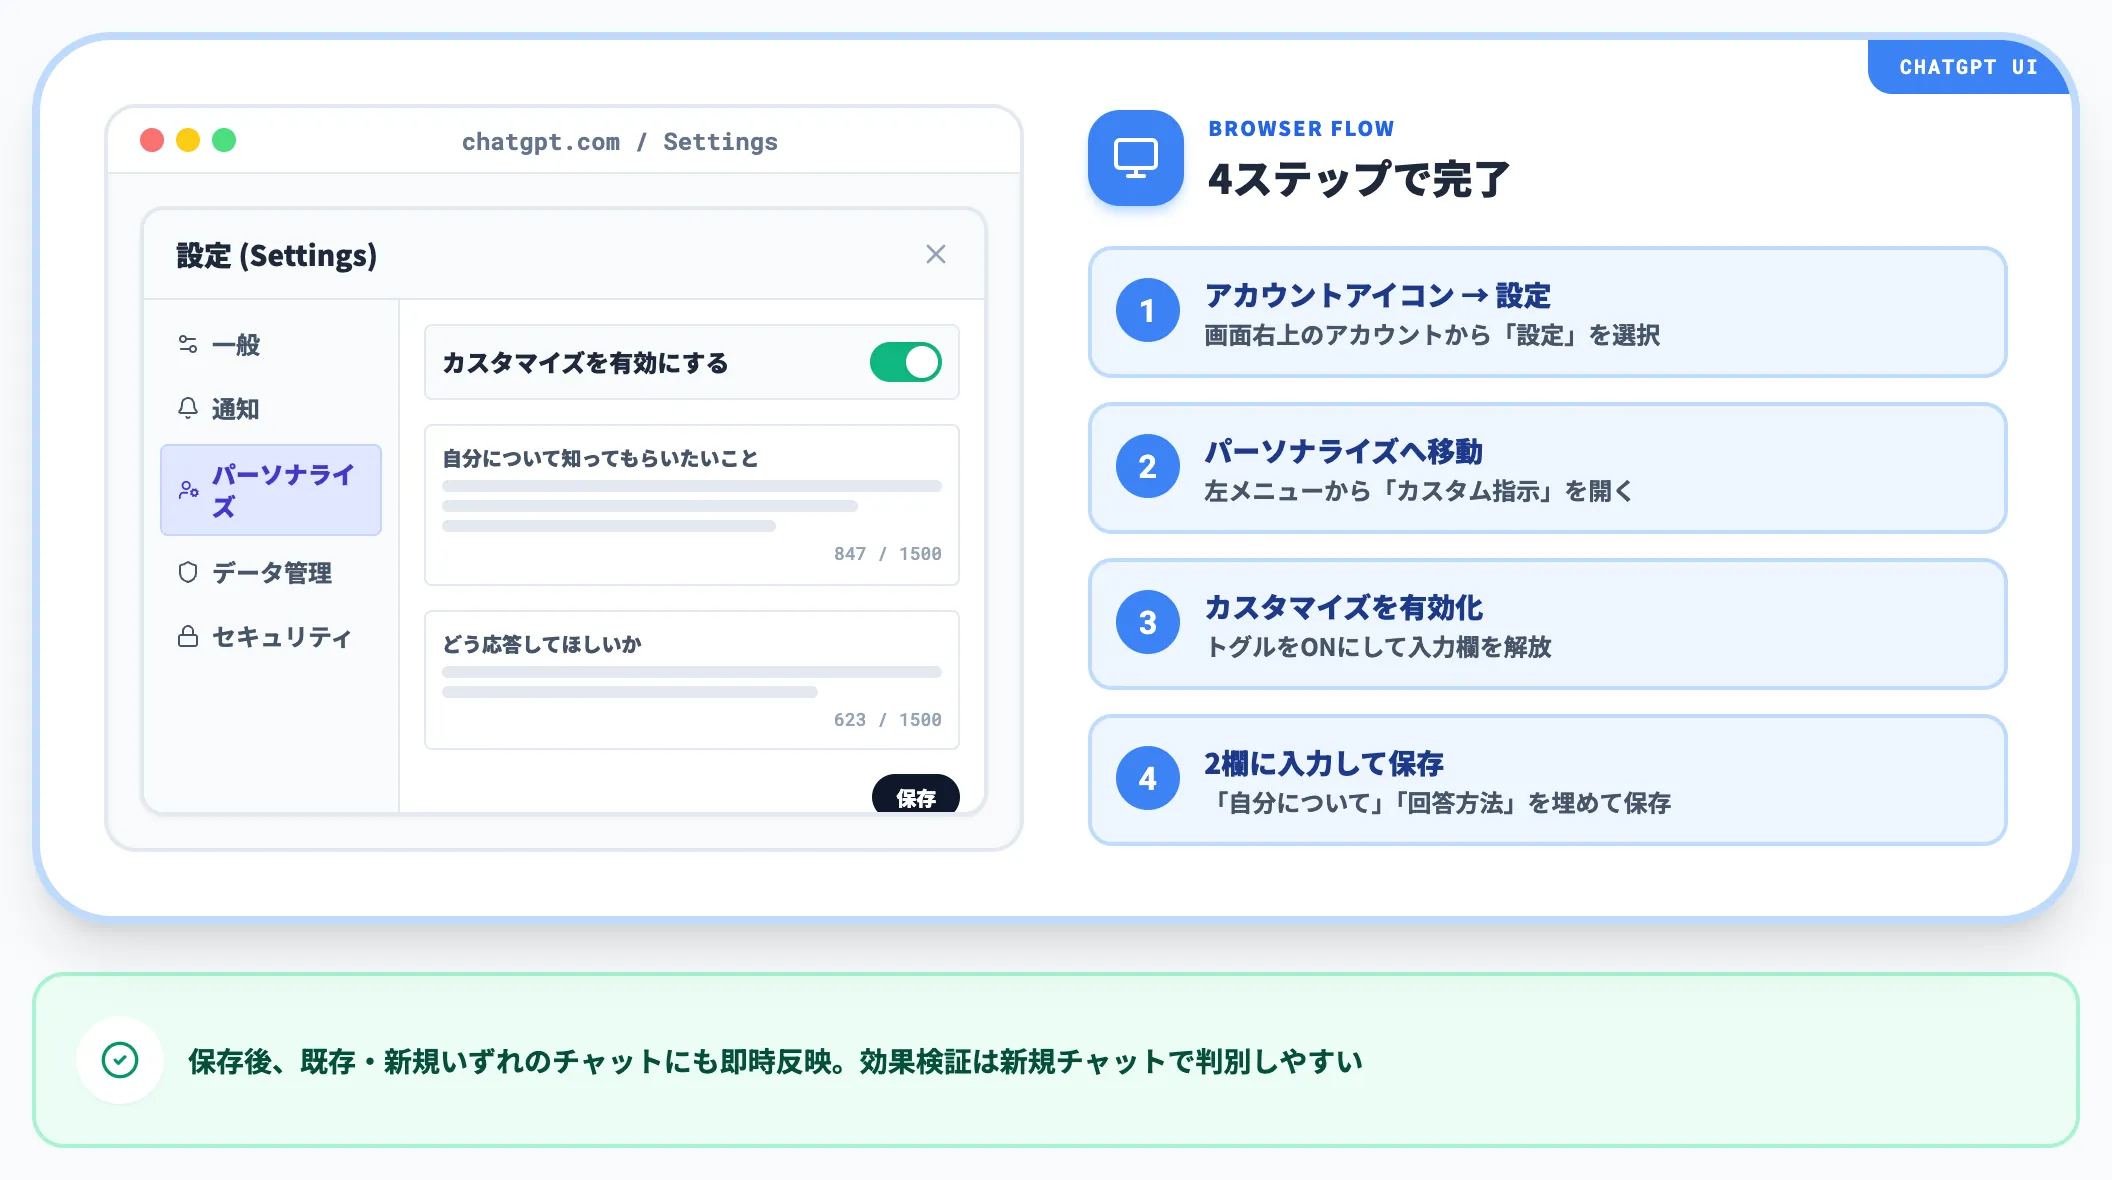Toggle the カスタマイズを有効にする switch
The height and width of the screenshot is (1180, 2112).
click(x=905, y=362)
